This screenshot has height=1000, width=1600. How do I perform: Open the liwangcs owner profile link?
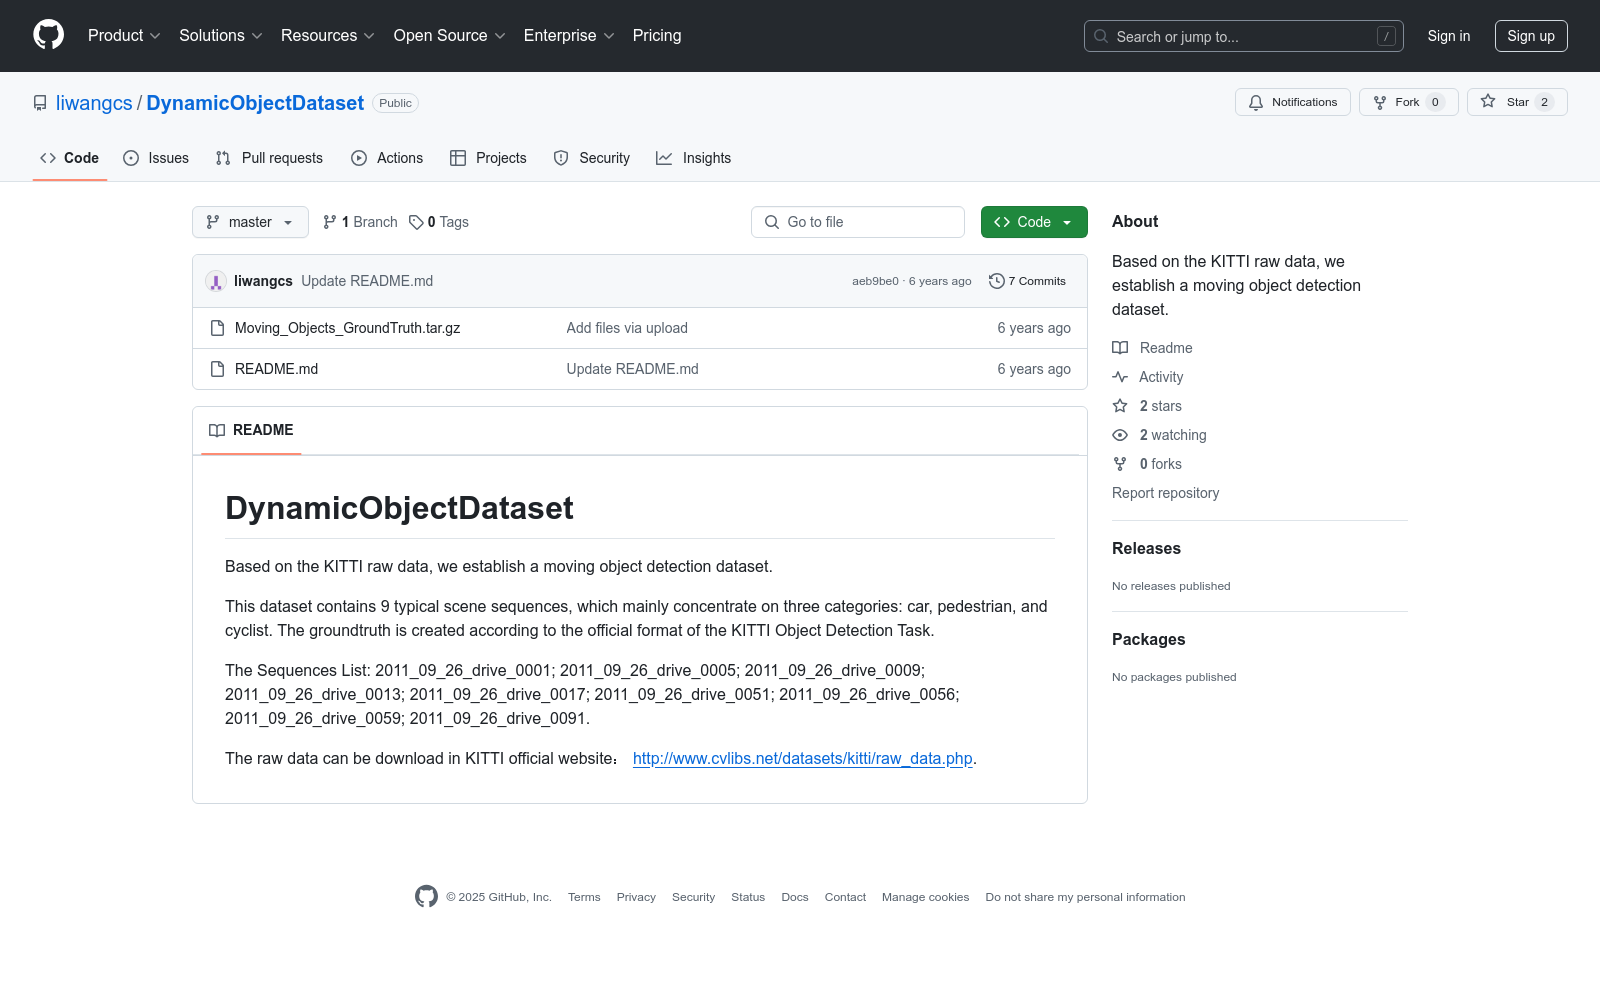[x=94, y=103]
